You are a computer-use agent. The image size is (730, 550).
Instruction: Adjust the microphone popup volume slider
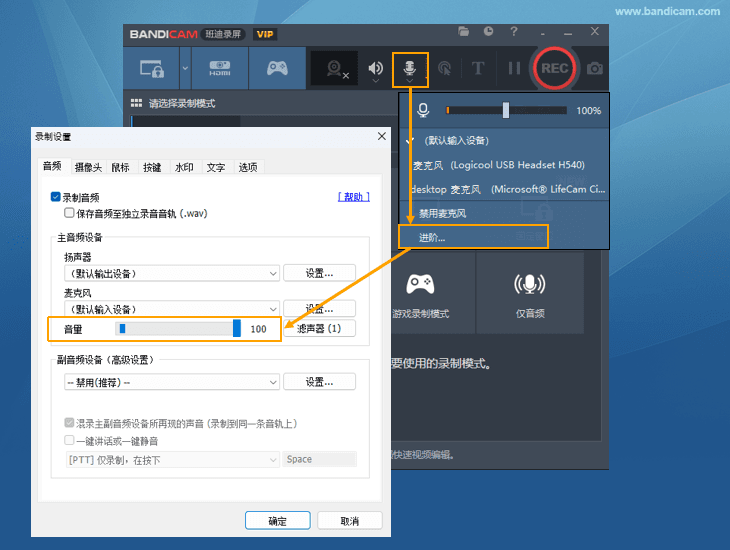506,110
